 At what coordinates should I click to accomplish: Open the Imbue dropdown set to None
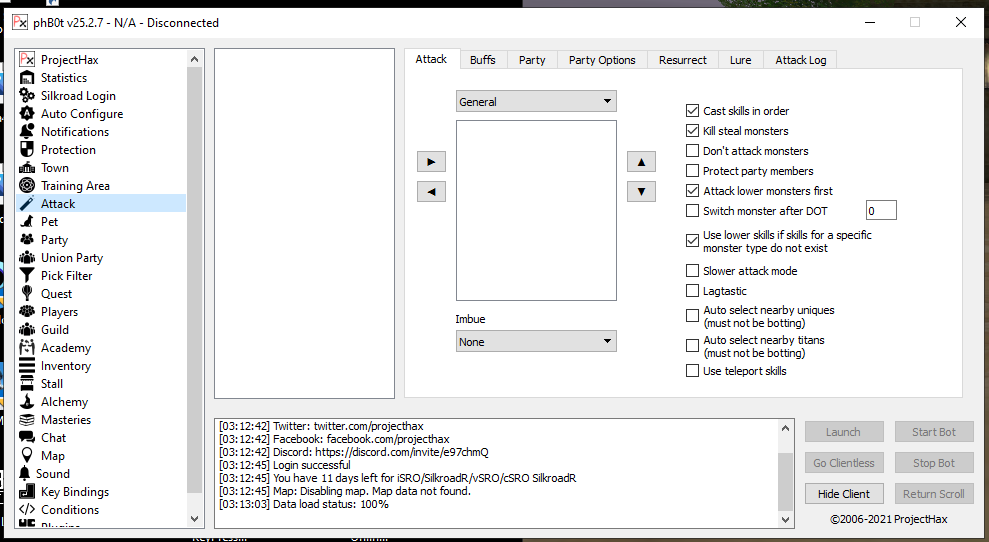536,342
